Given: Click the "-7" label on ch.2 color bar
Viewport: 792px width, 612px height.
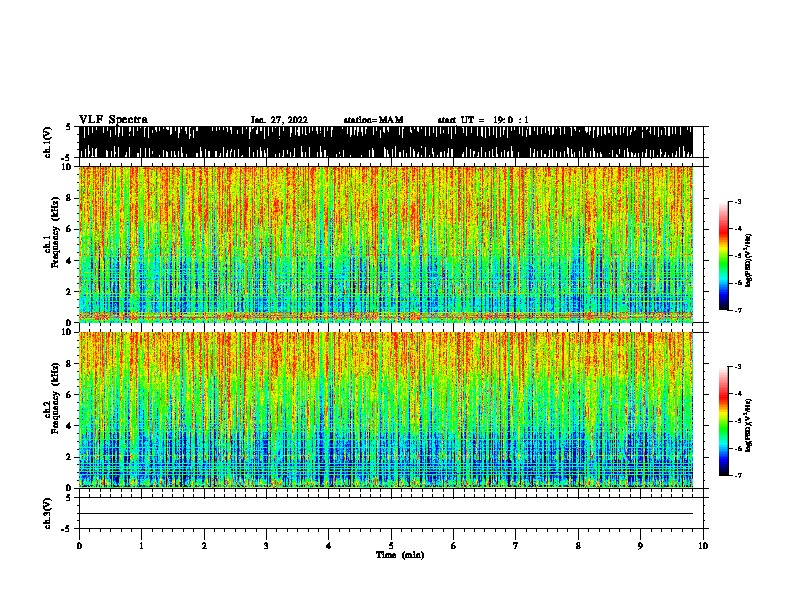Looking at the screenshot, I should 738,476.
